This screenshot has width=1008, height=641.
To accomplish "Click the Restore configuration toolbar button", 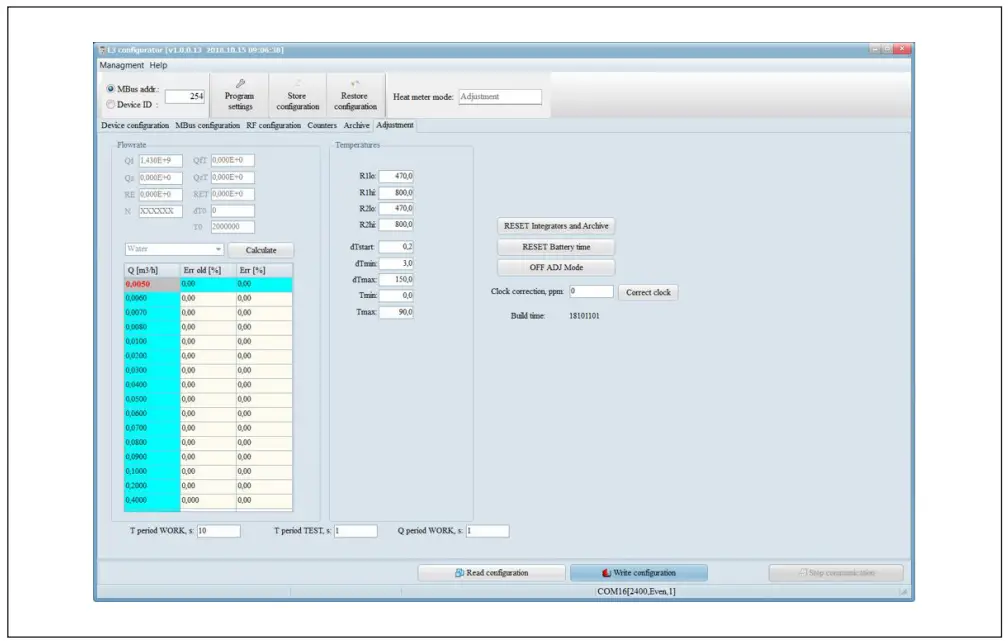I will (355, 96).
